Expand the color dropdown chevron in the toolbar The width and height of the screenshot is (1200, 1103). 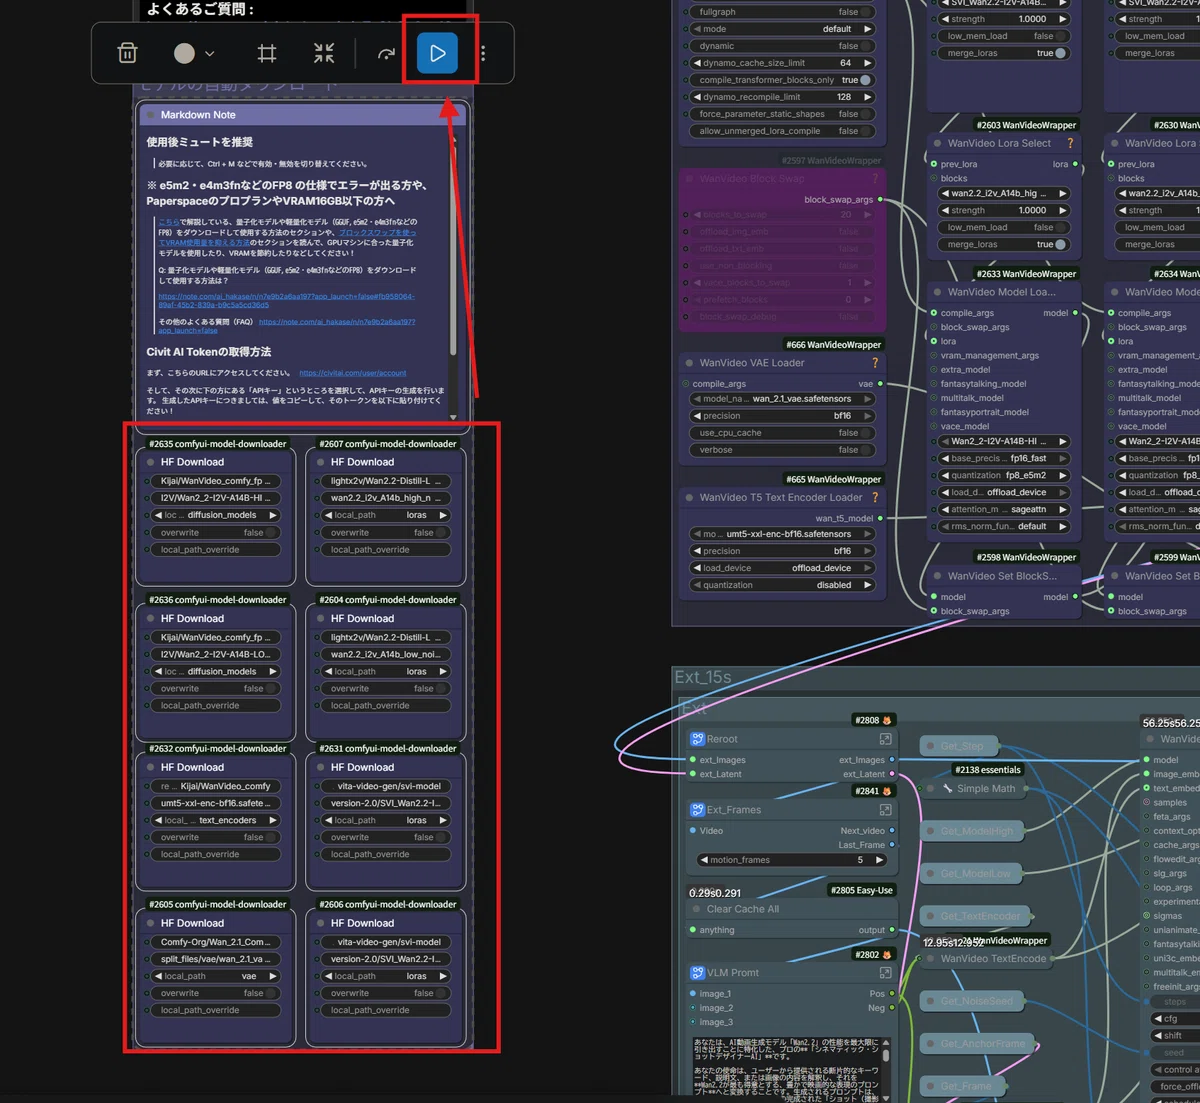point(209,54)
